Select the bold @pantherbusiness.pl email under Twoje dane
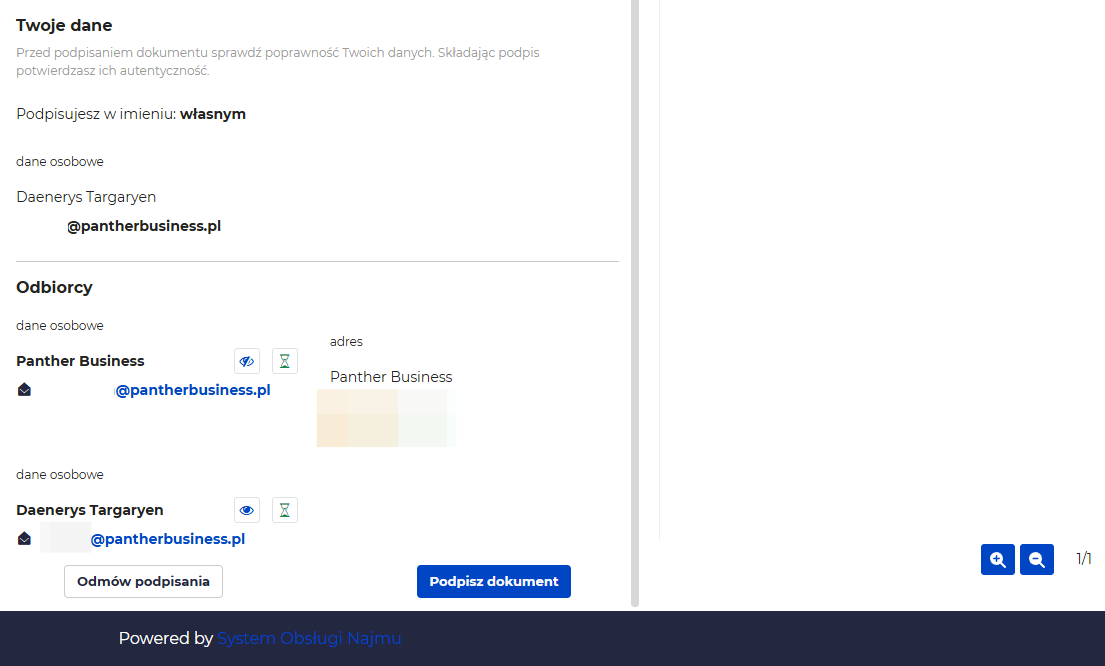The image size is (1105, 666). pyautogui.click(x=144, y=226)
